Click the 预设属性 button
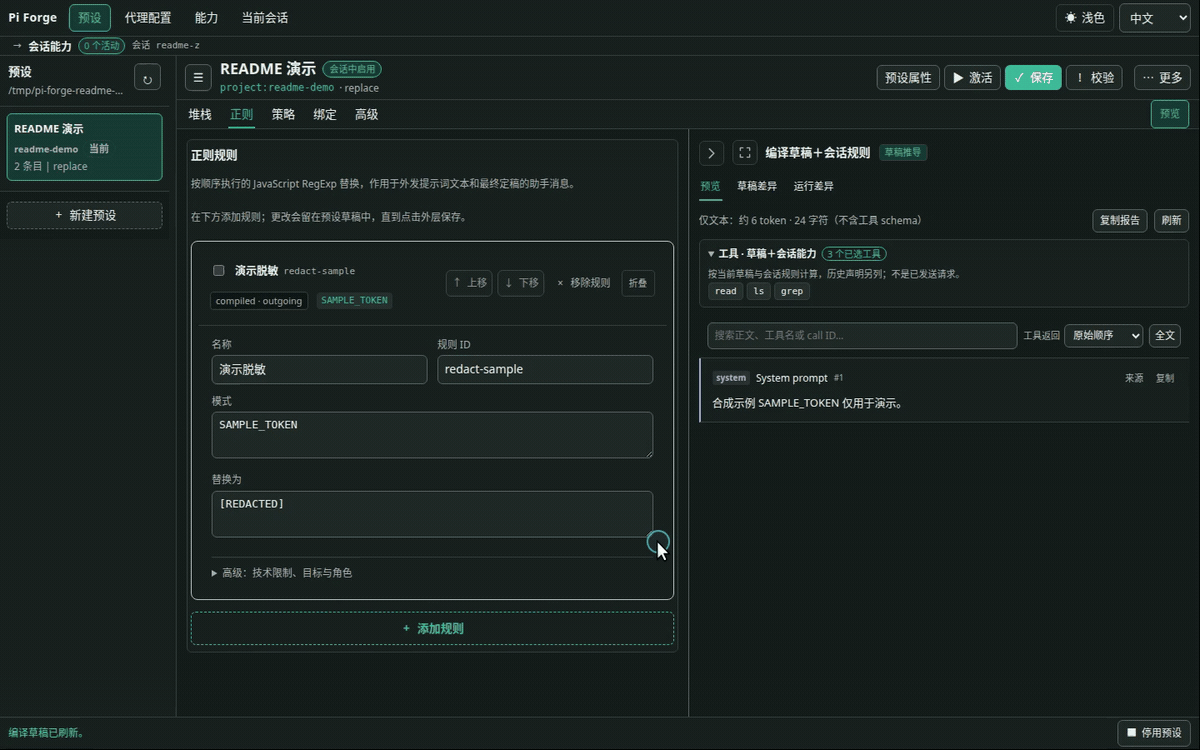Viewport: 1200px width, 750px height. pos(908,78)
